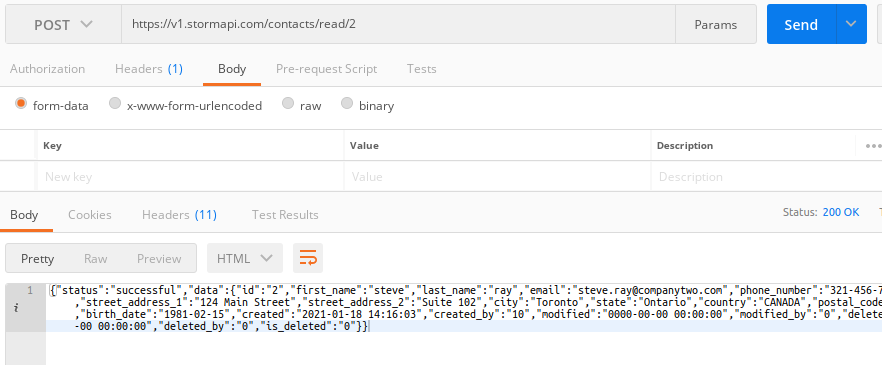Open the Pre-request Script tab
882x365 pixels.
[326, 69]
